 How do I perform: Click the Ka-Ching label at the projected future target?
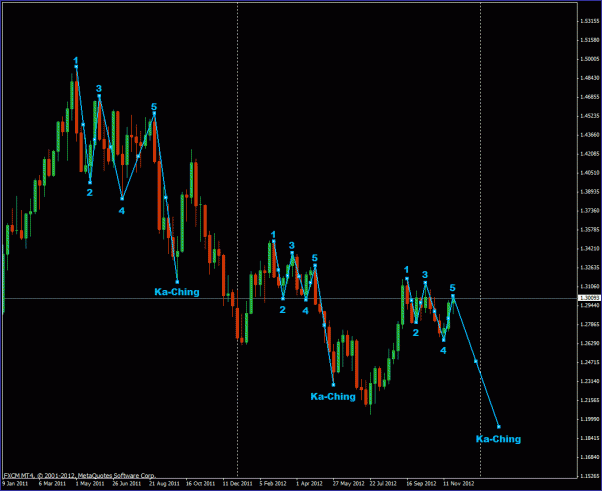[498, 439]
